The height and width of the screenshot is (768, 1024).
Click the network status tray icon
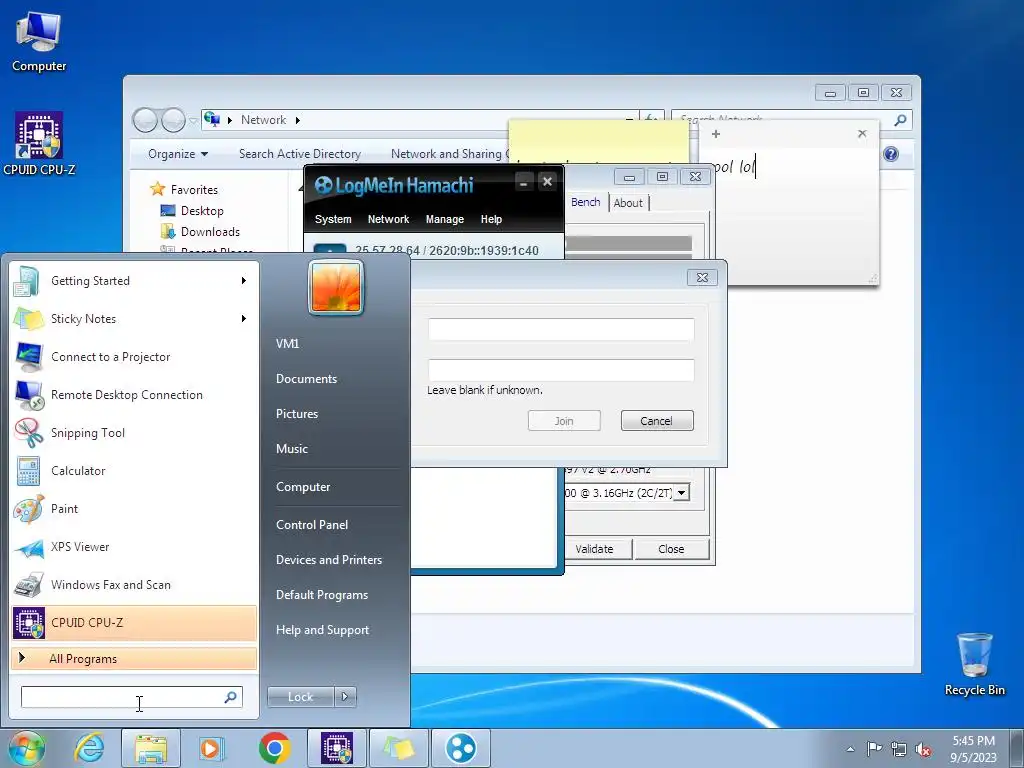point(899,749)
